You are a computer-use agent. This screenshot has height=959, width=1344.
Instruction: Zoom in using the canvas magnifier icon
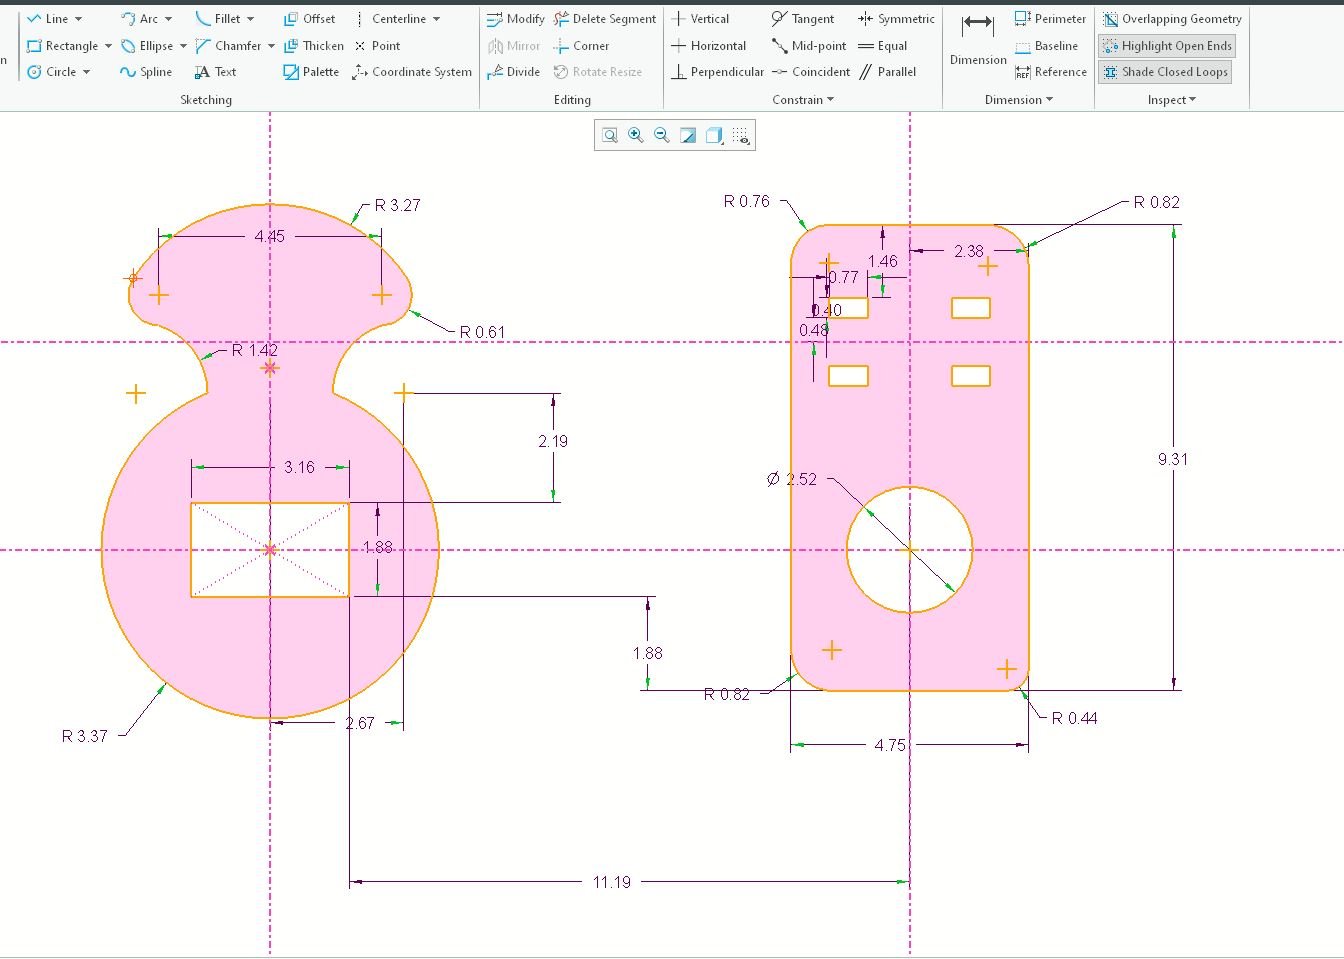pyautogui.click(x=635, y=135)
